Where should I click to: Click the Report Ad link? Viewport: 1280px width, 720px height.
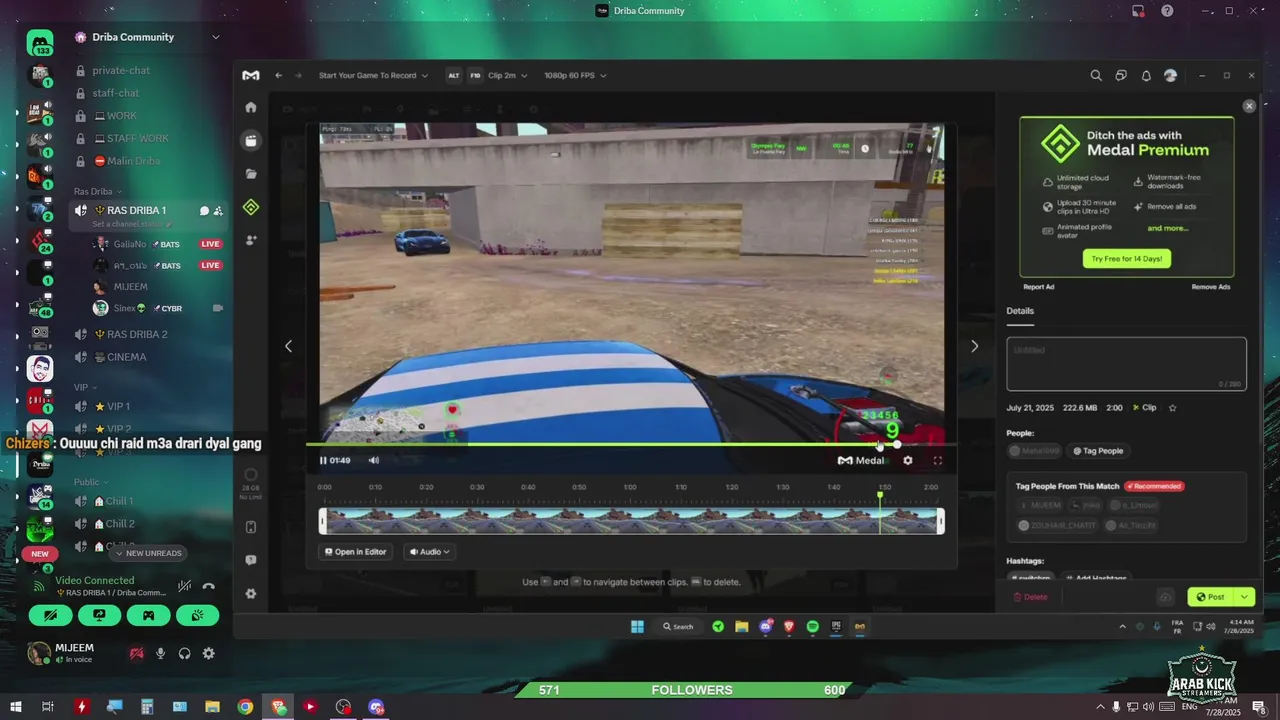pos(1038,287)
